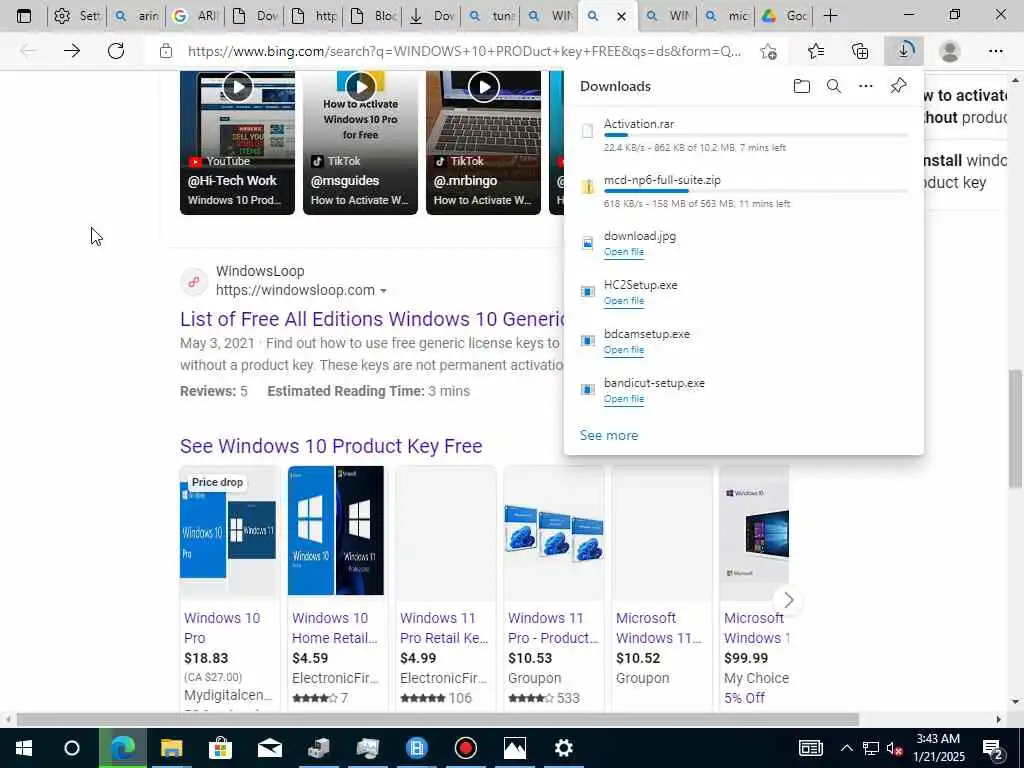The image size is (1024, 768).
Task: Open file link under HC2Setup.exe
Action: point(624,301)
